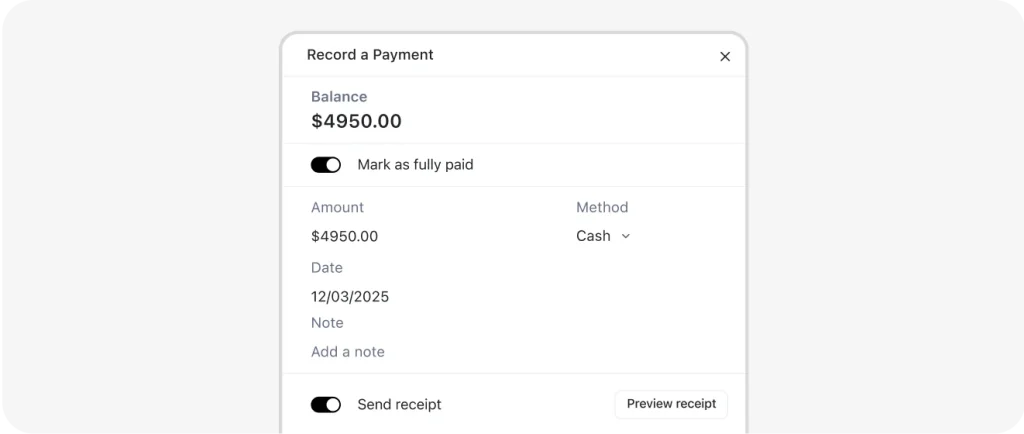Screen dimensions: 1024x434
Task: Click the Mark as fully paid label
Action: click(x=415, y=165)
